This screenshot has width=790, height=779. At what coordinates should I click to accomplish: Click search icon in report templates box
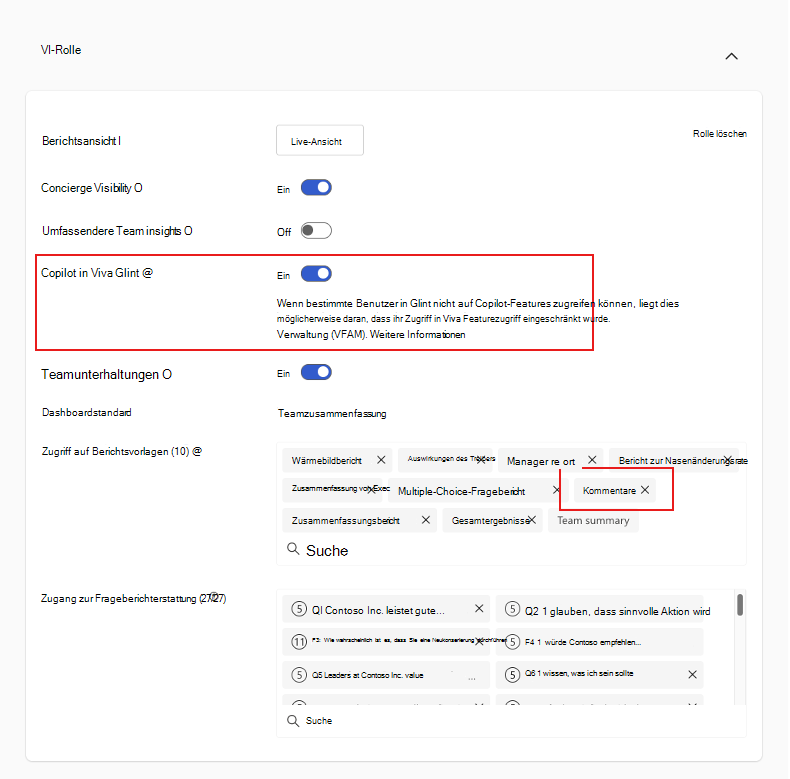tap(293, 549)
